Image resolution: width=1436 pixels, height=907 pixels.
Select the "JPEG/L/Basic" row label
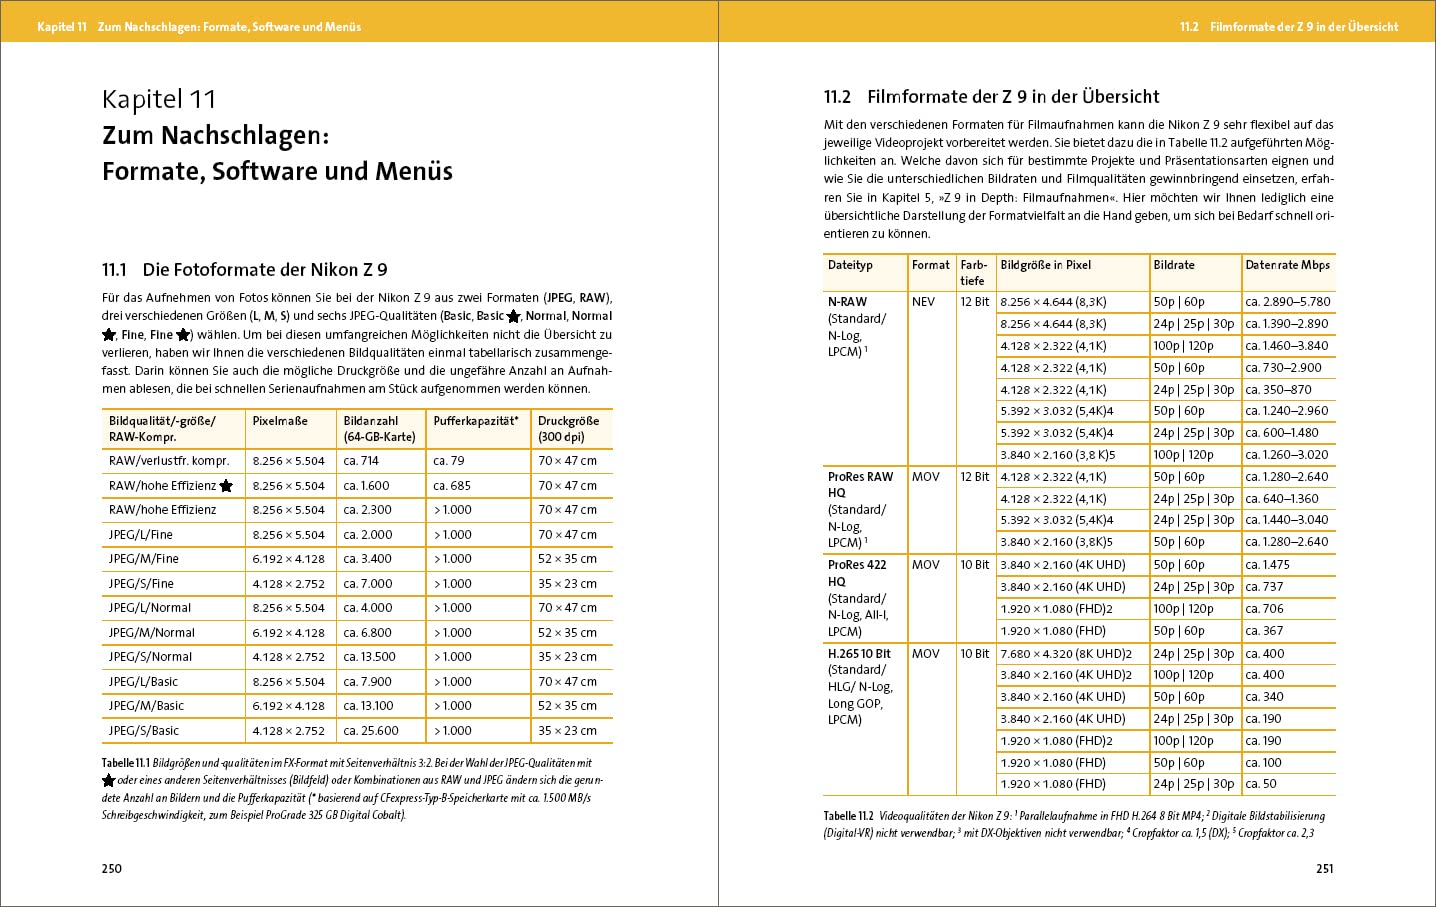[144, 682]
